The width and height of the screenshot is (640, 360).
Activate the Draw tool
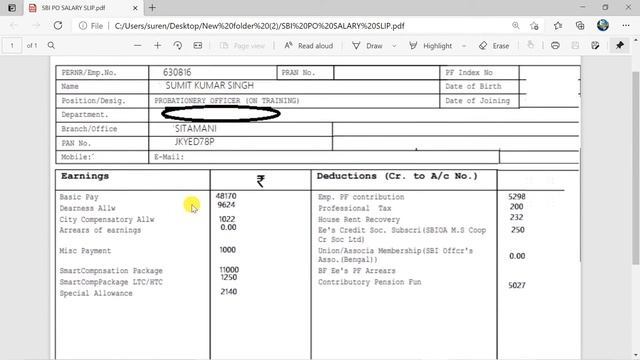point(367,46)
